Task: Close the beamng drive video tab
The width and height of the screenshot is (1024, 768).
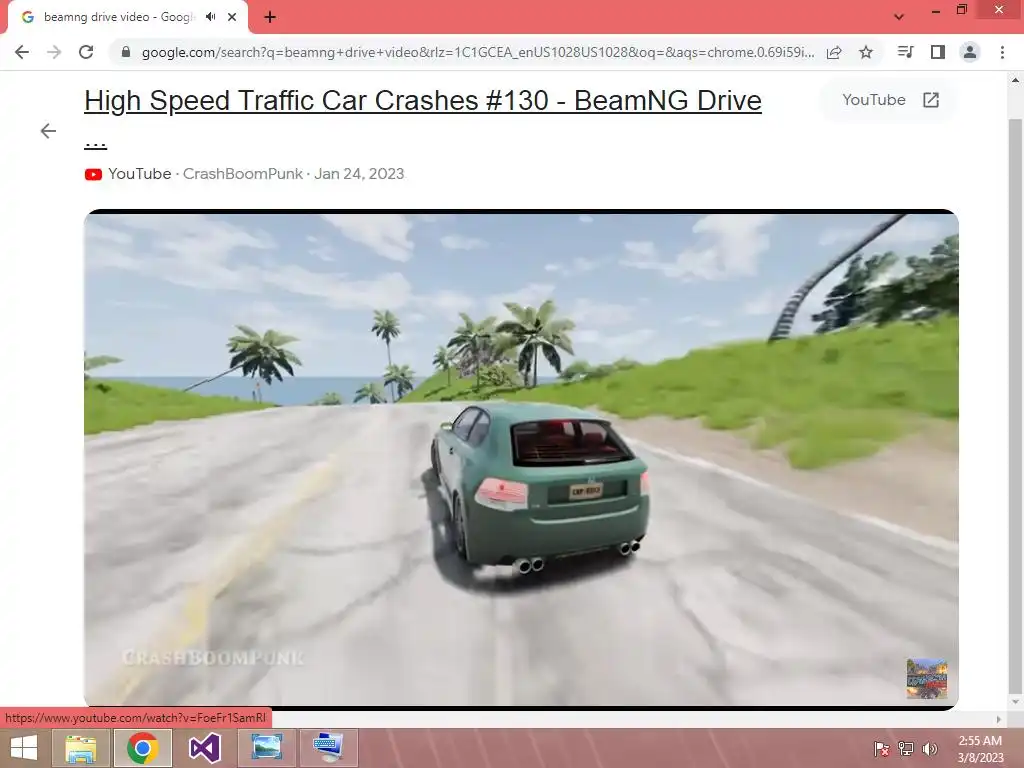Action: [x=232, y=17]
